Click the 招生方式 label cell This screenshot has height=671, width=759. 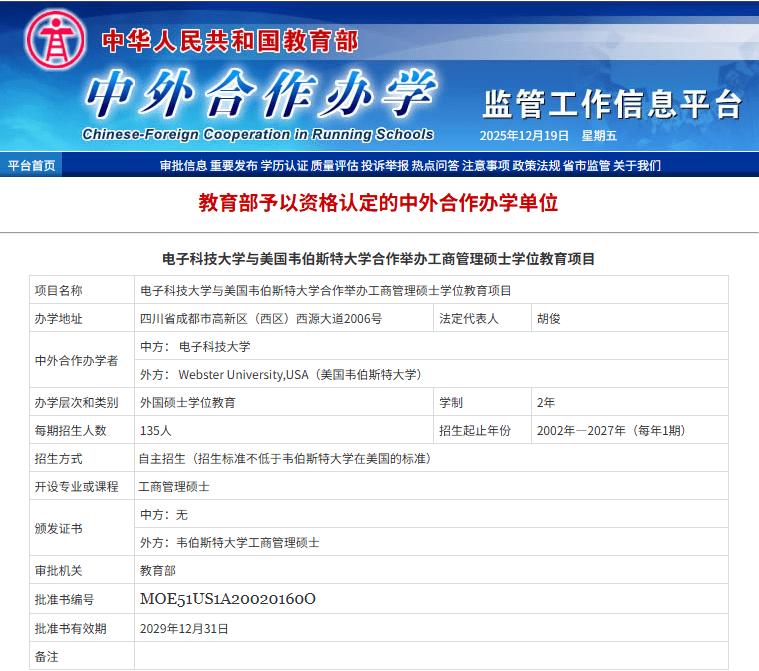coord(82,458)
